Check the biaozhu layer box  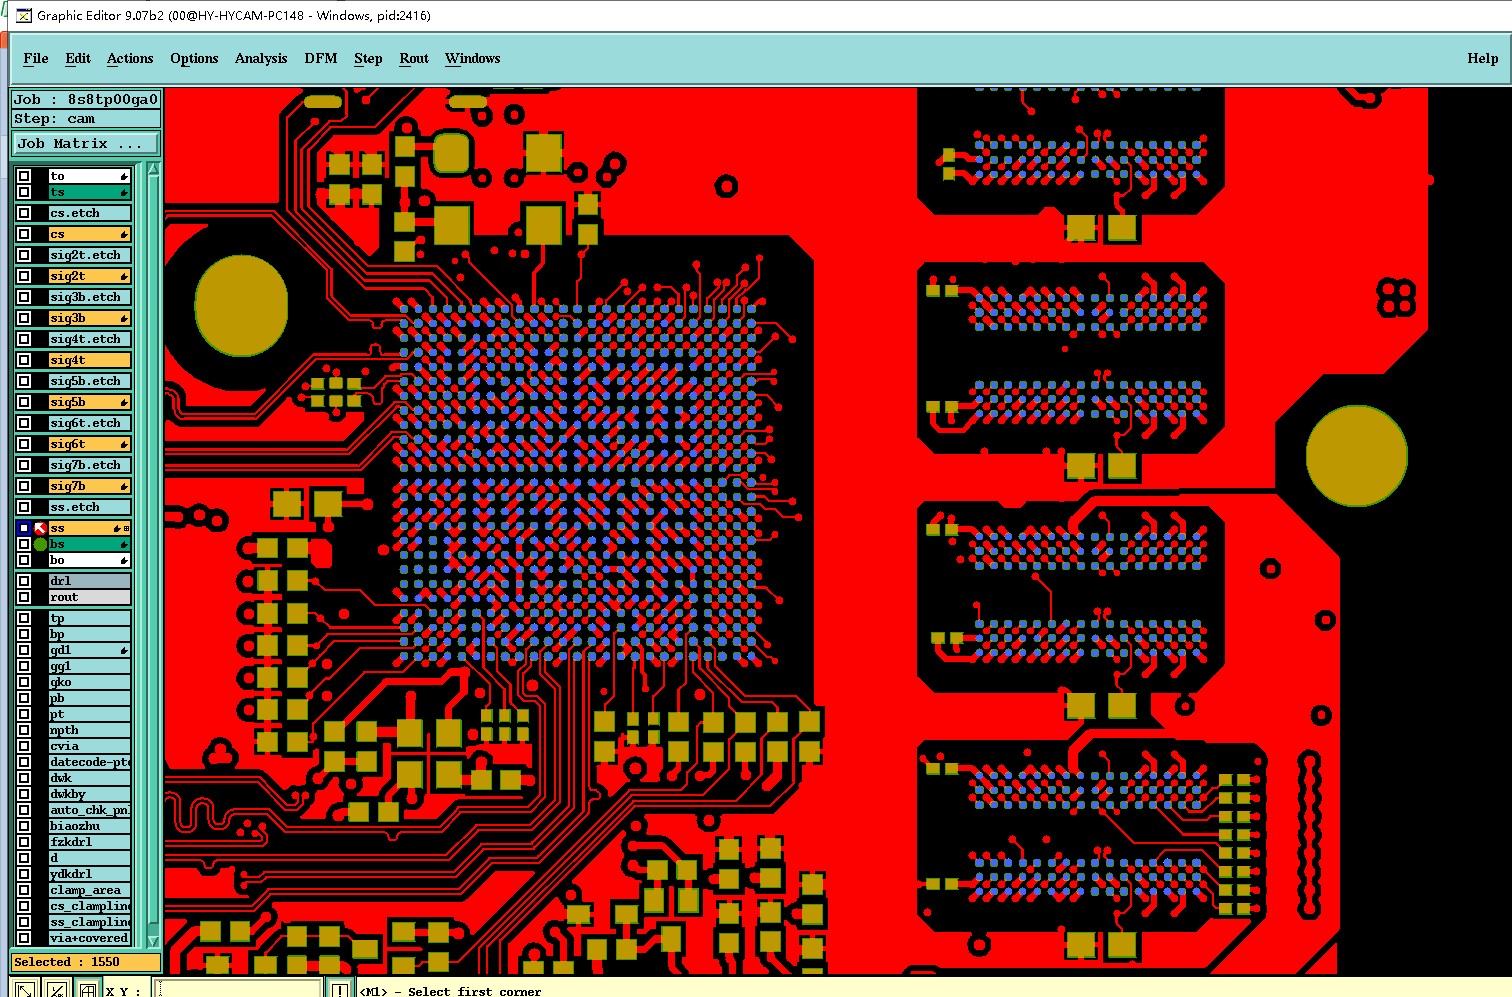click(24, 826)
